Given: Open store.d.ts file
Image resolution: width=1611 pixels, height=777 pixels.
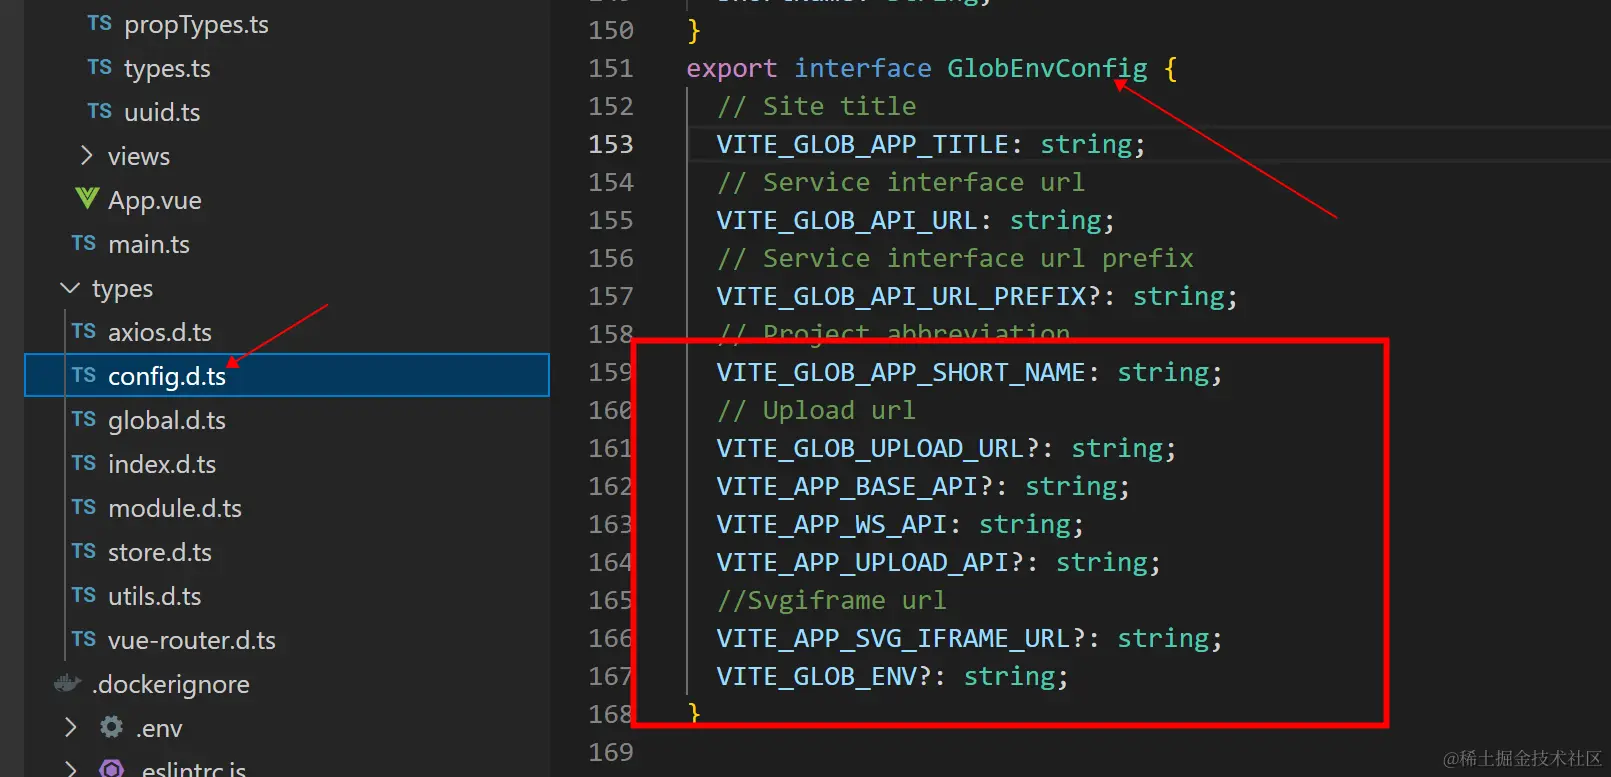Looking at the screenshot, I should pyautogui.click(x=160, y=553).
